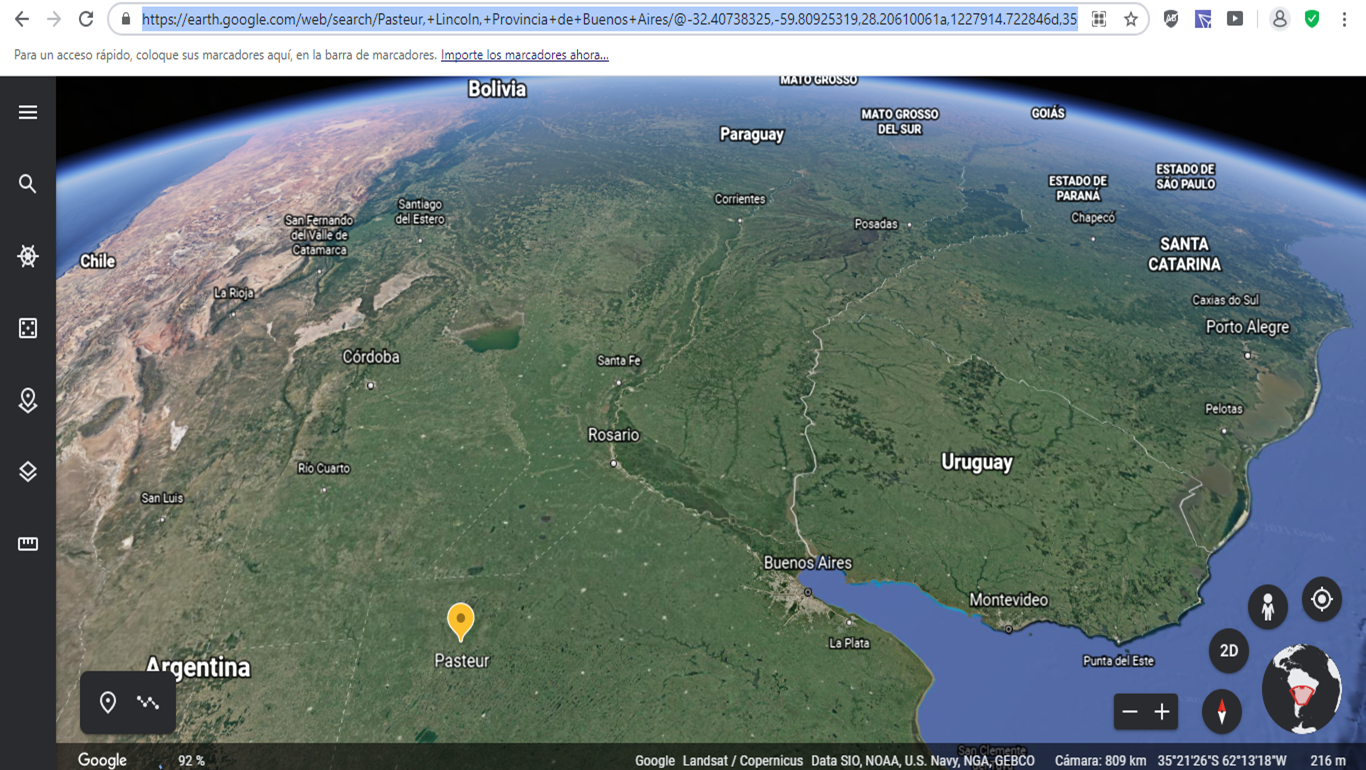
Task: Click the Caxias do Sul label
Action: click(1226, 300)
